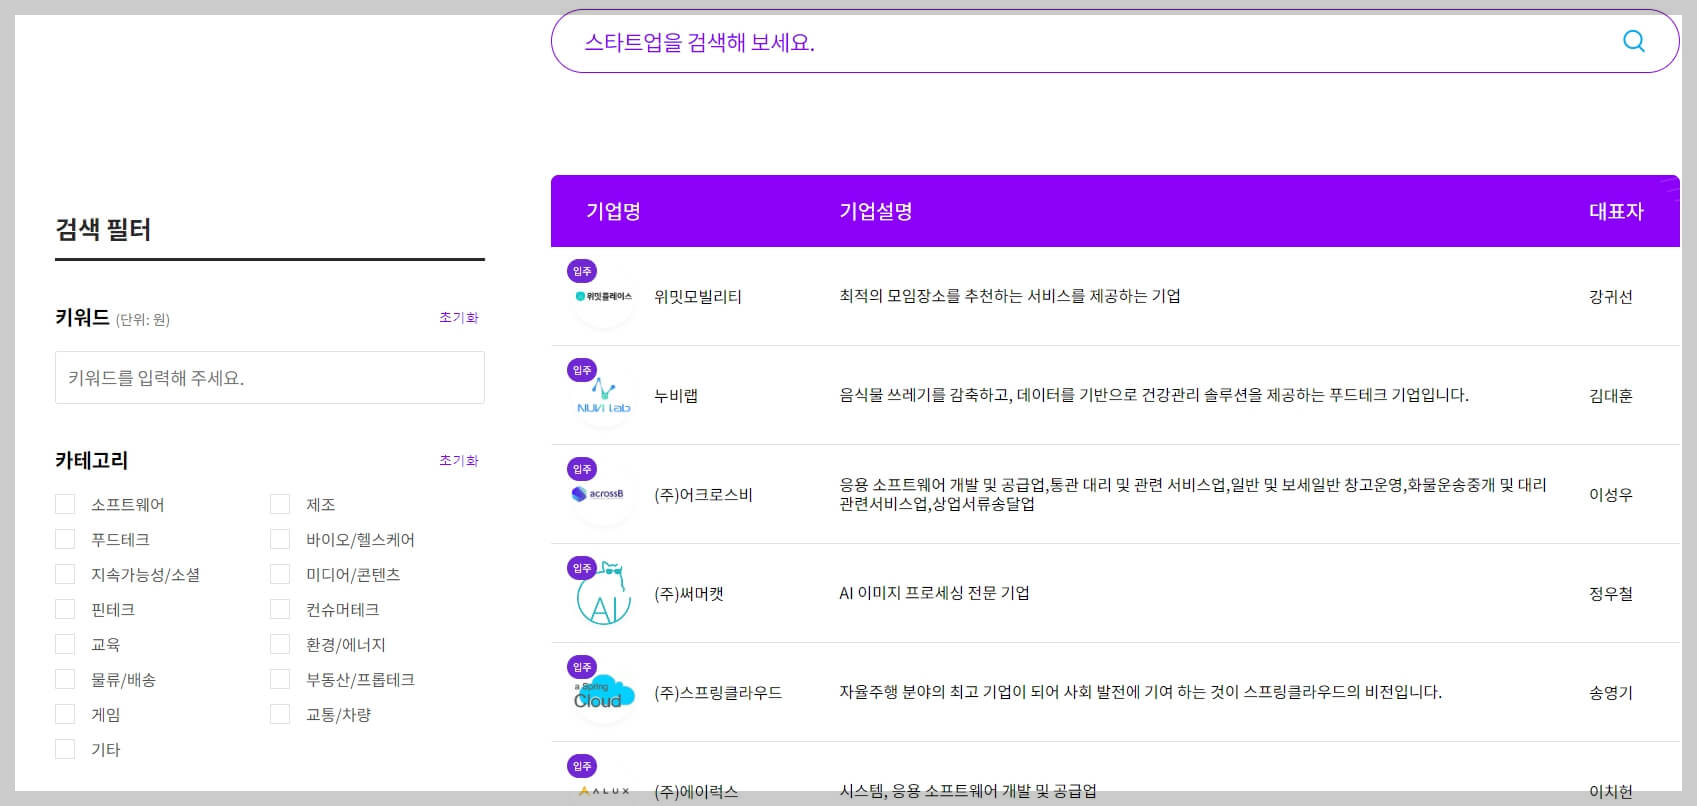
Task: Click 입주 badge on 써머캣 row
Action: [x=582, y=568]
